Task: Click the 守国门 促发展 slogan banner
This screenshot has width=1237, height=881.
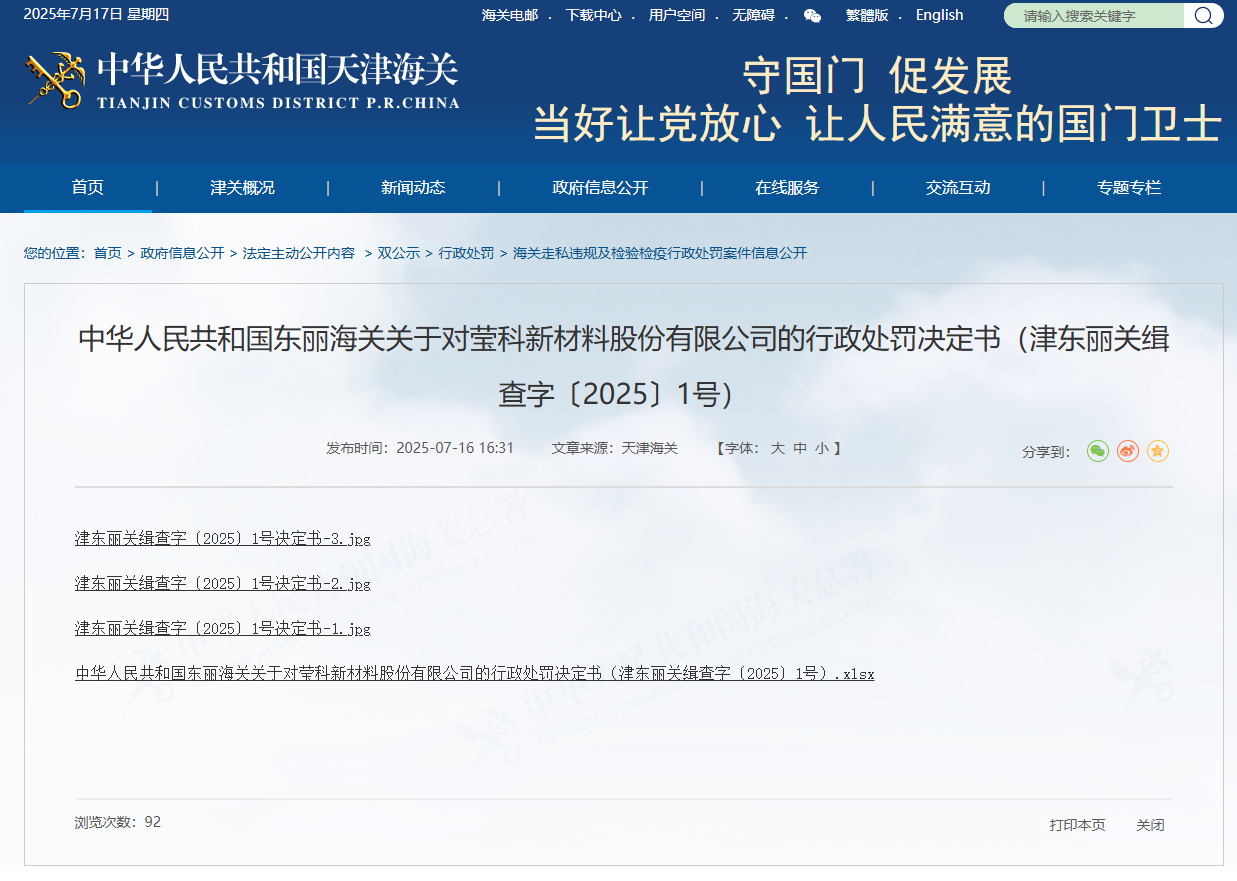Action: pyautogui.click(x=877, y=100)
